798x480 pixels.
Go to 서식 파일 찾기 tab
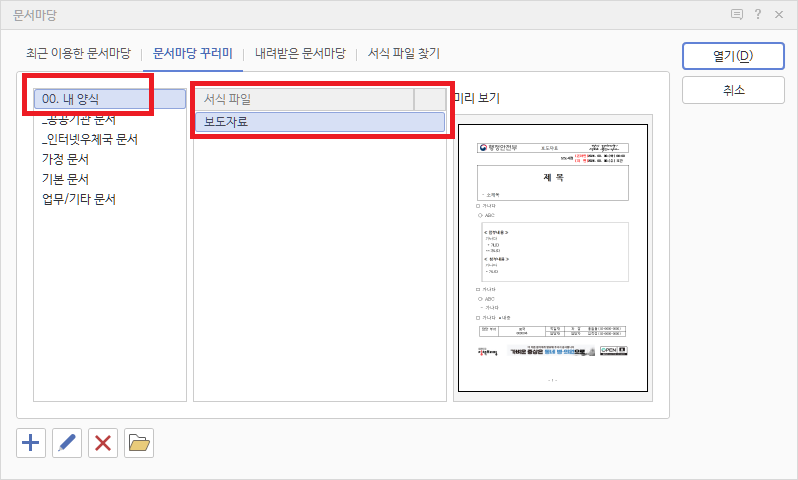pyautogui.click(x=404, y=53)
